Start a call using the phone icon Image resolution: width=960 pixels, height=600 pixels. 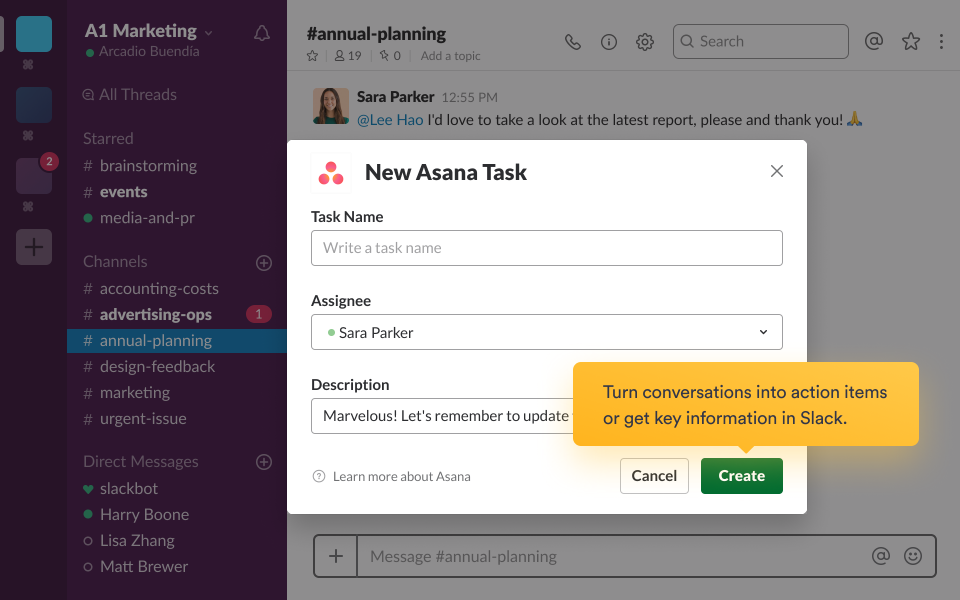click(x=572, y=41)
